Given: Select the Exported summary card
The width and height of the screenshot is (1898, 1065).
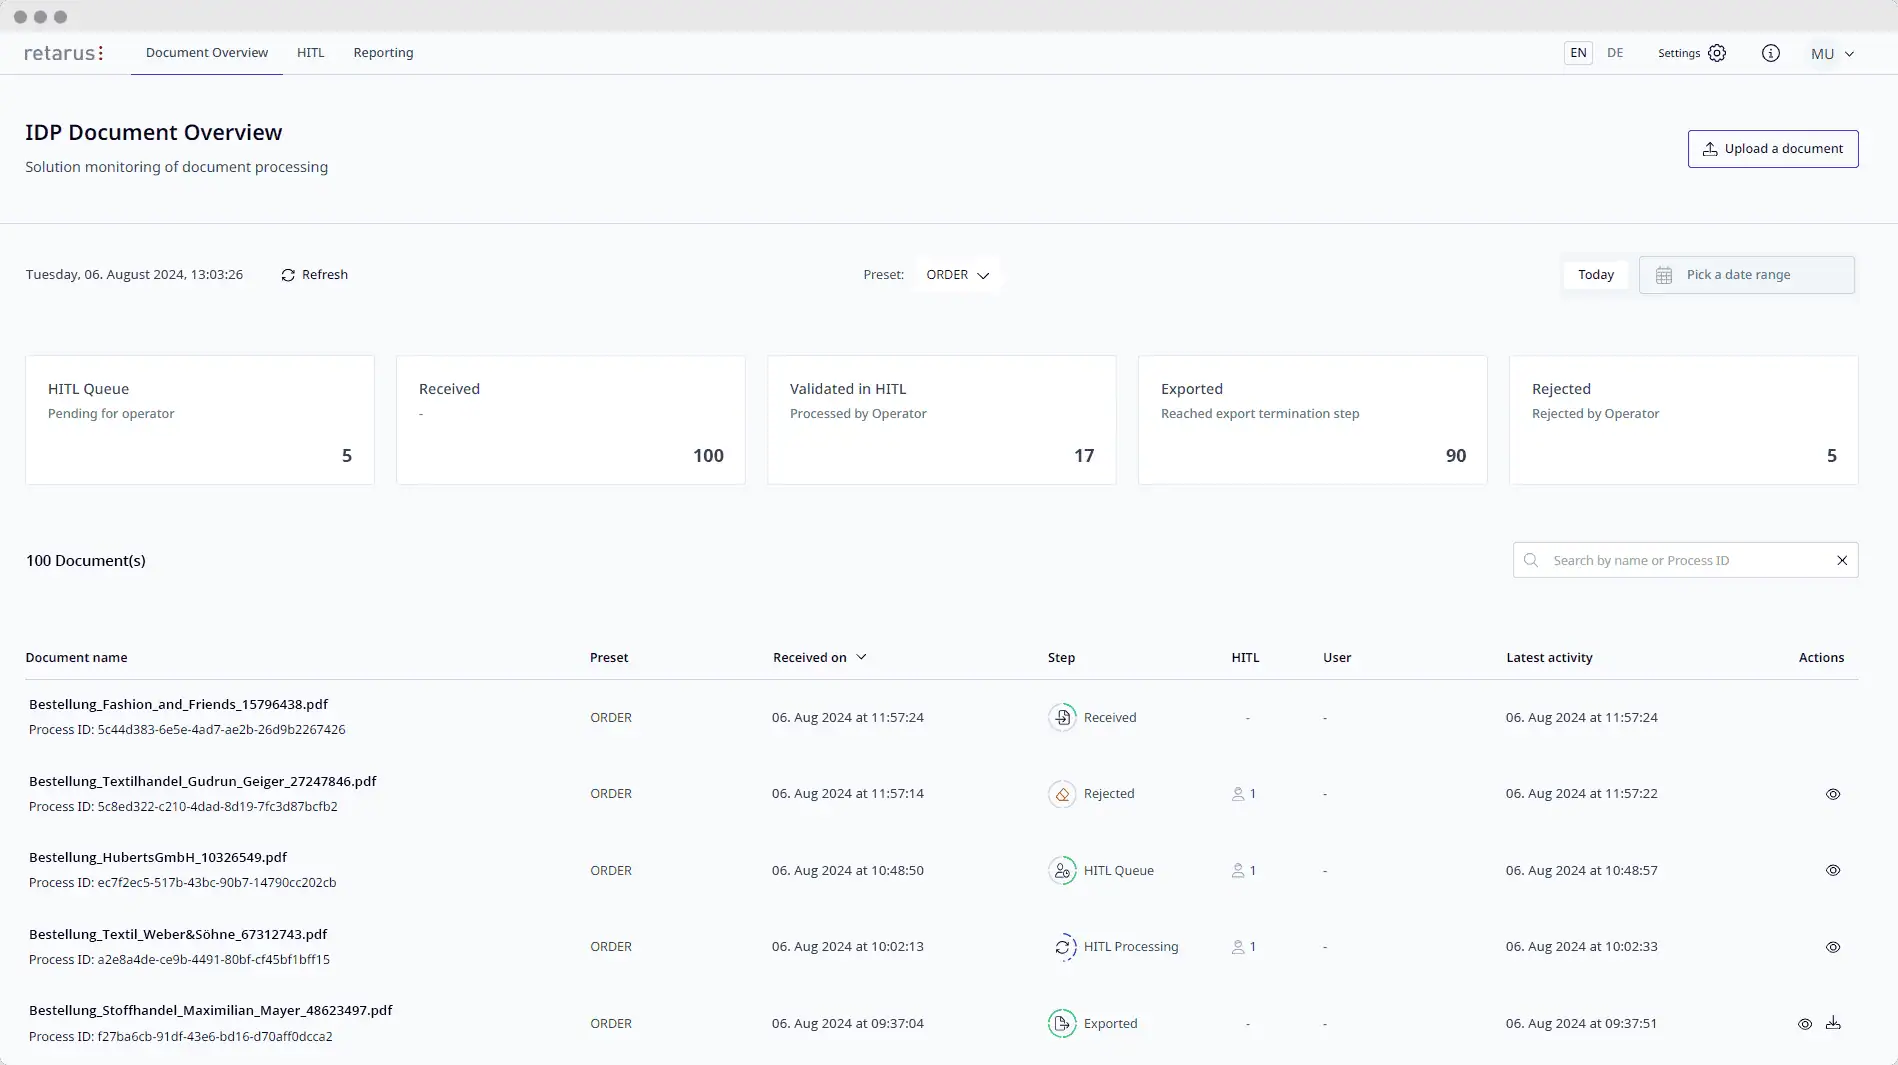Looking at the screenshot, I should (1313, 420).
